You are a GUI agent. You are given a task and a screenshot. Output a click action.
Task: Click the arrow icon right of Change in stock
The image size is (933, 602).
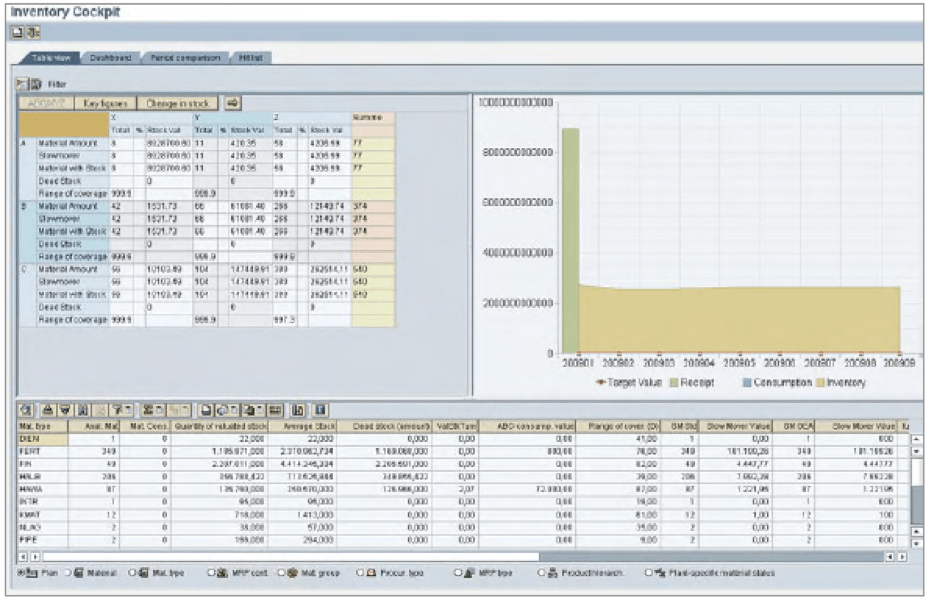(x=233, y=103)
